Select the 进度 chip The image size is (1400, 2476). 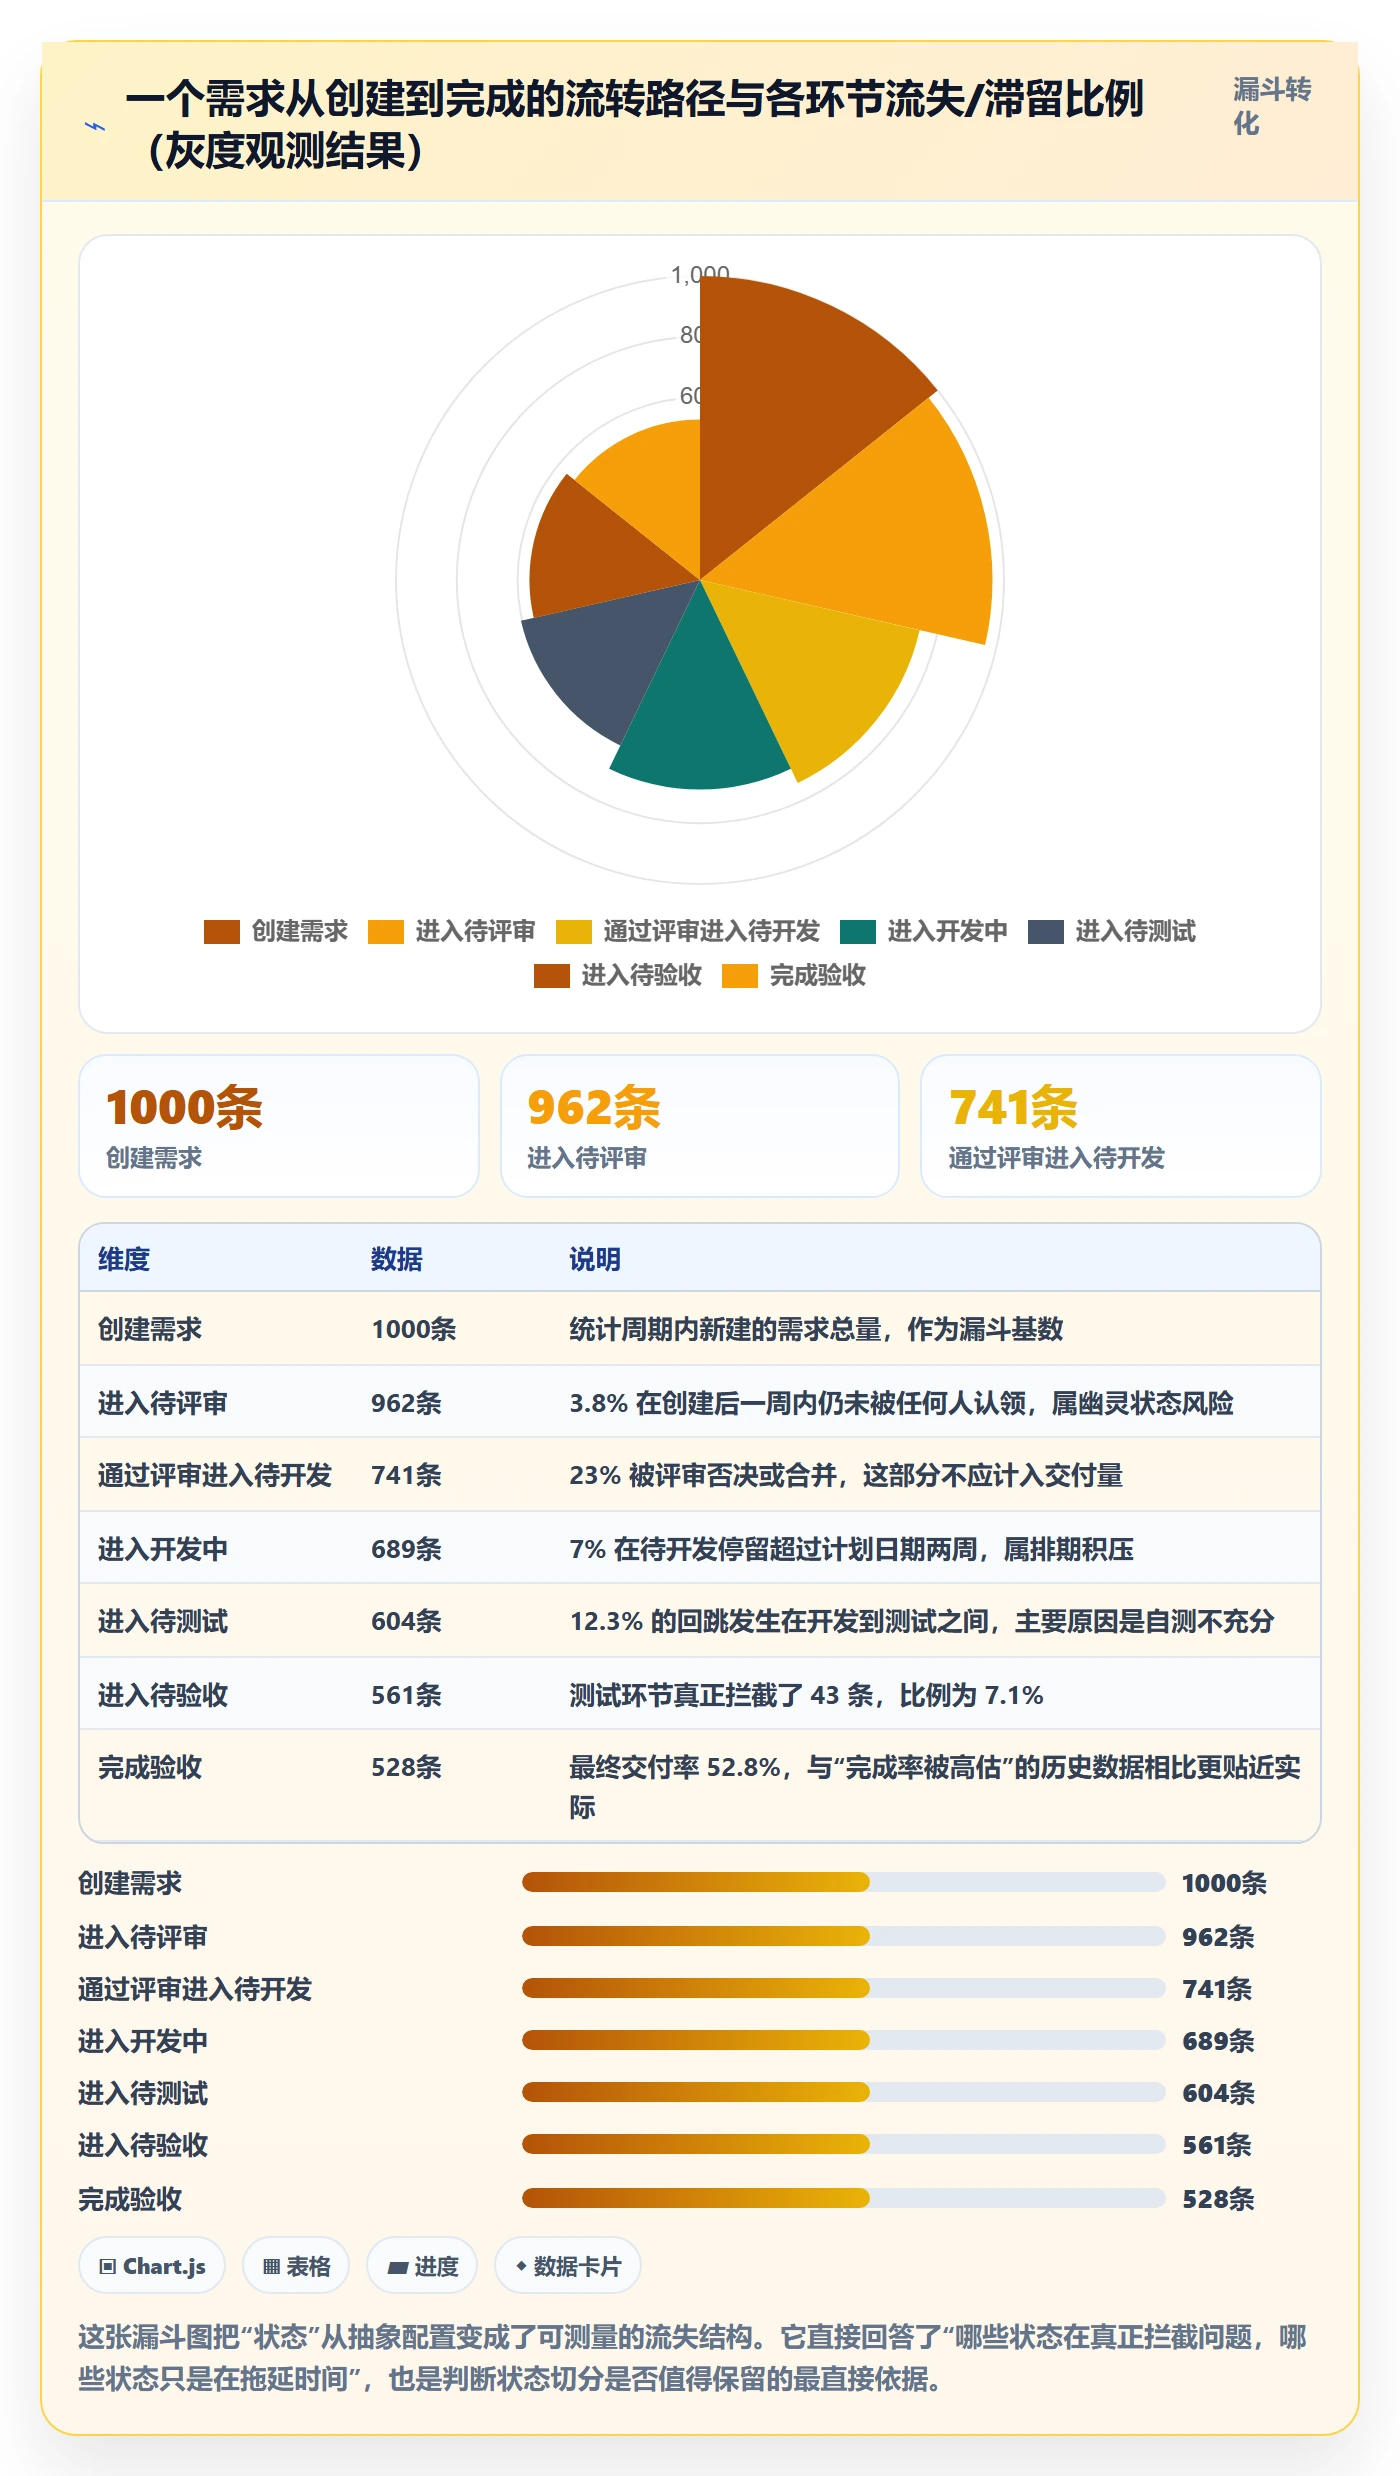pos(422,2266)
